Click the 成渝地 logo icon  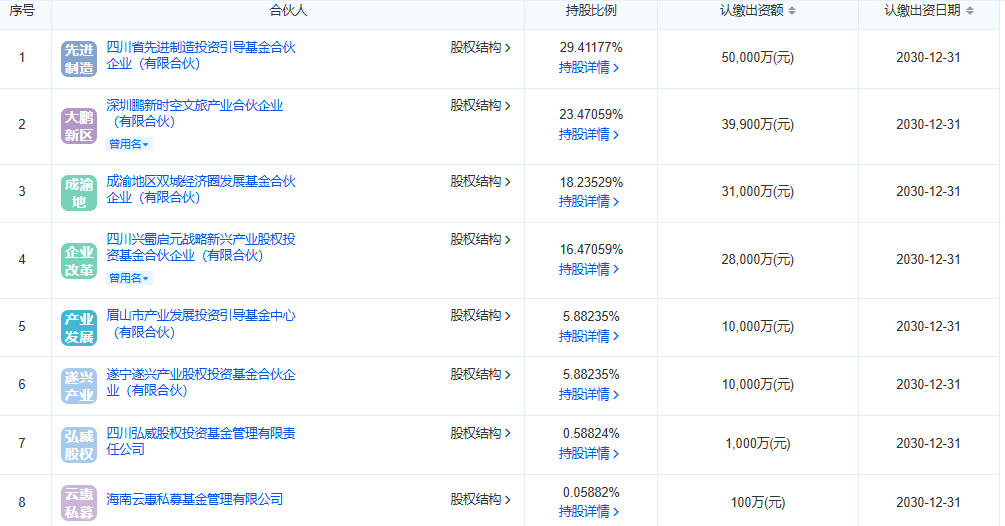[x=79, y=193]
